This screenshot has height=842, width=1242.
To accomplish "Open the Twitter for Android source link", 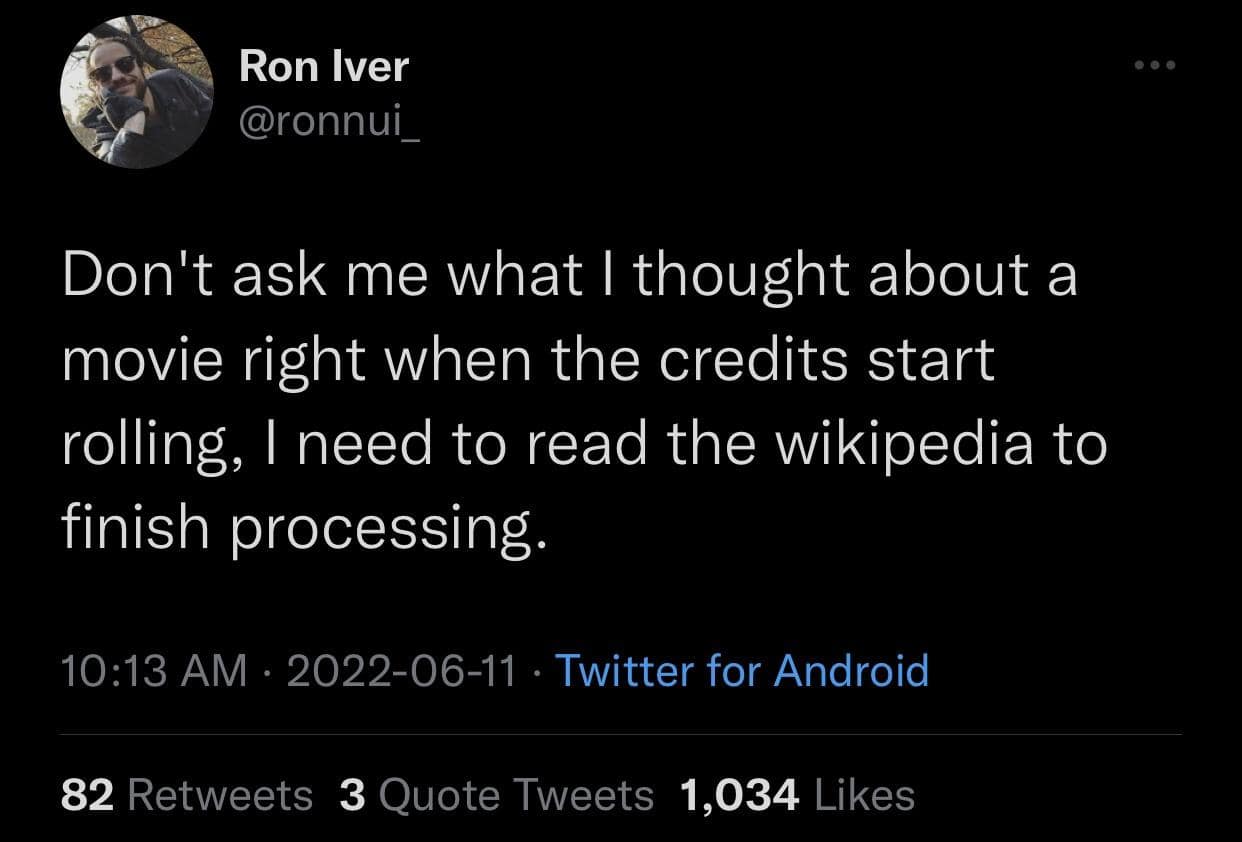I will [741, 670].
